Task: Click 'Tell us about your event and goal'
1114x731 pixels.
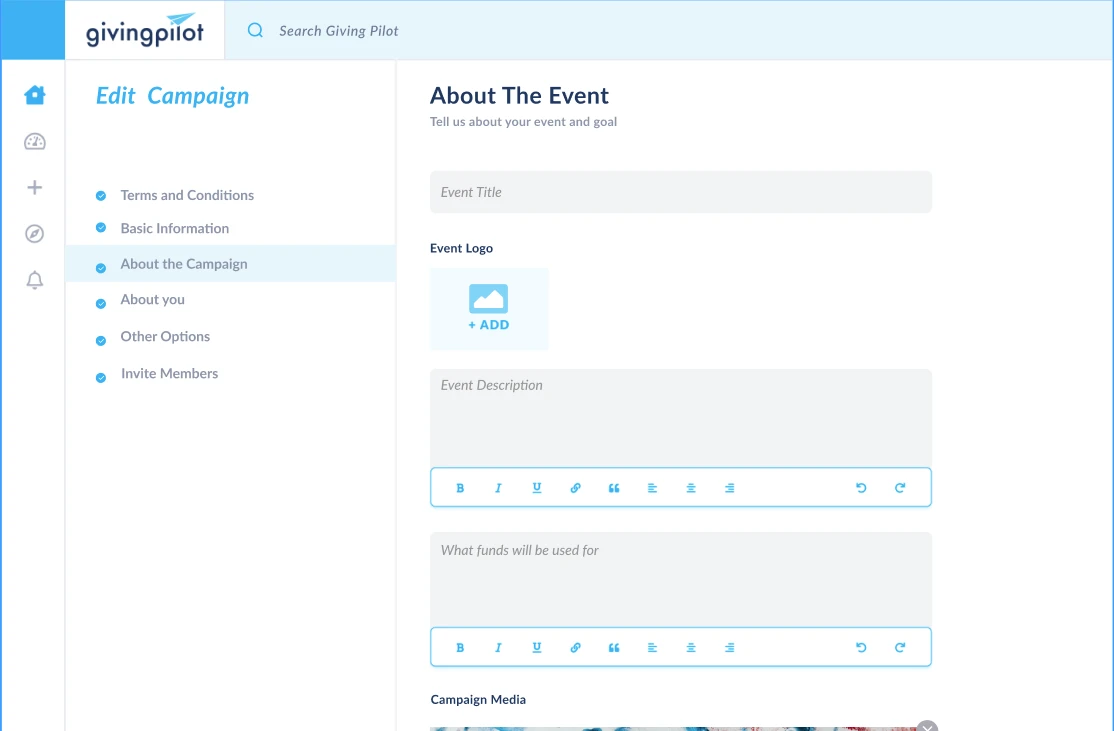Action: (524, 121)
